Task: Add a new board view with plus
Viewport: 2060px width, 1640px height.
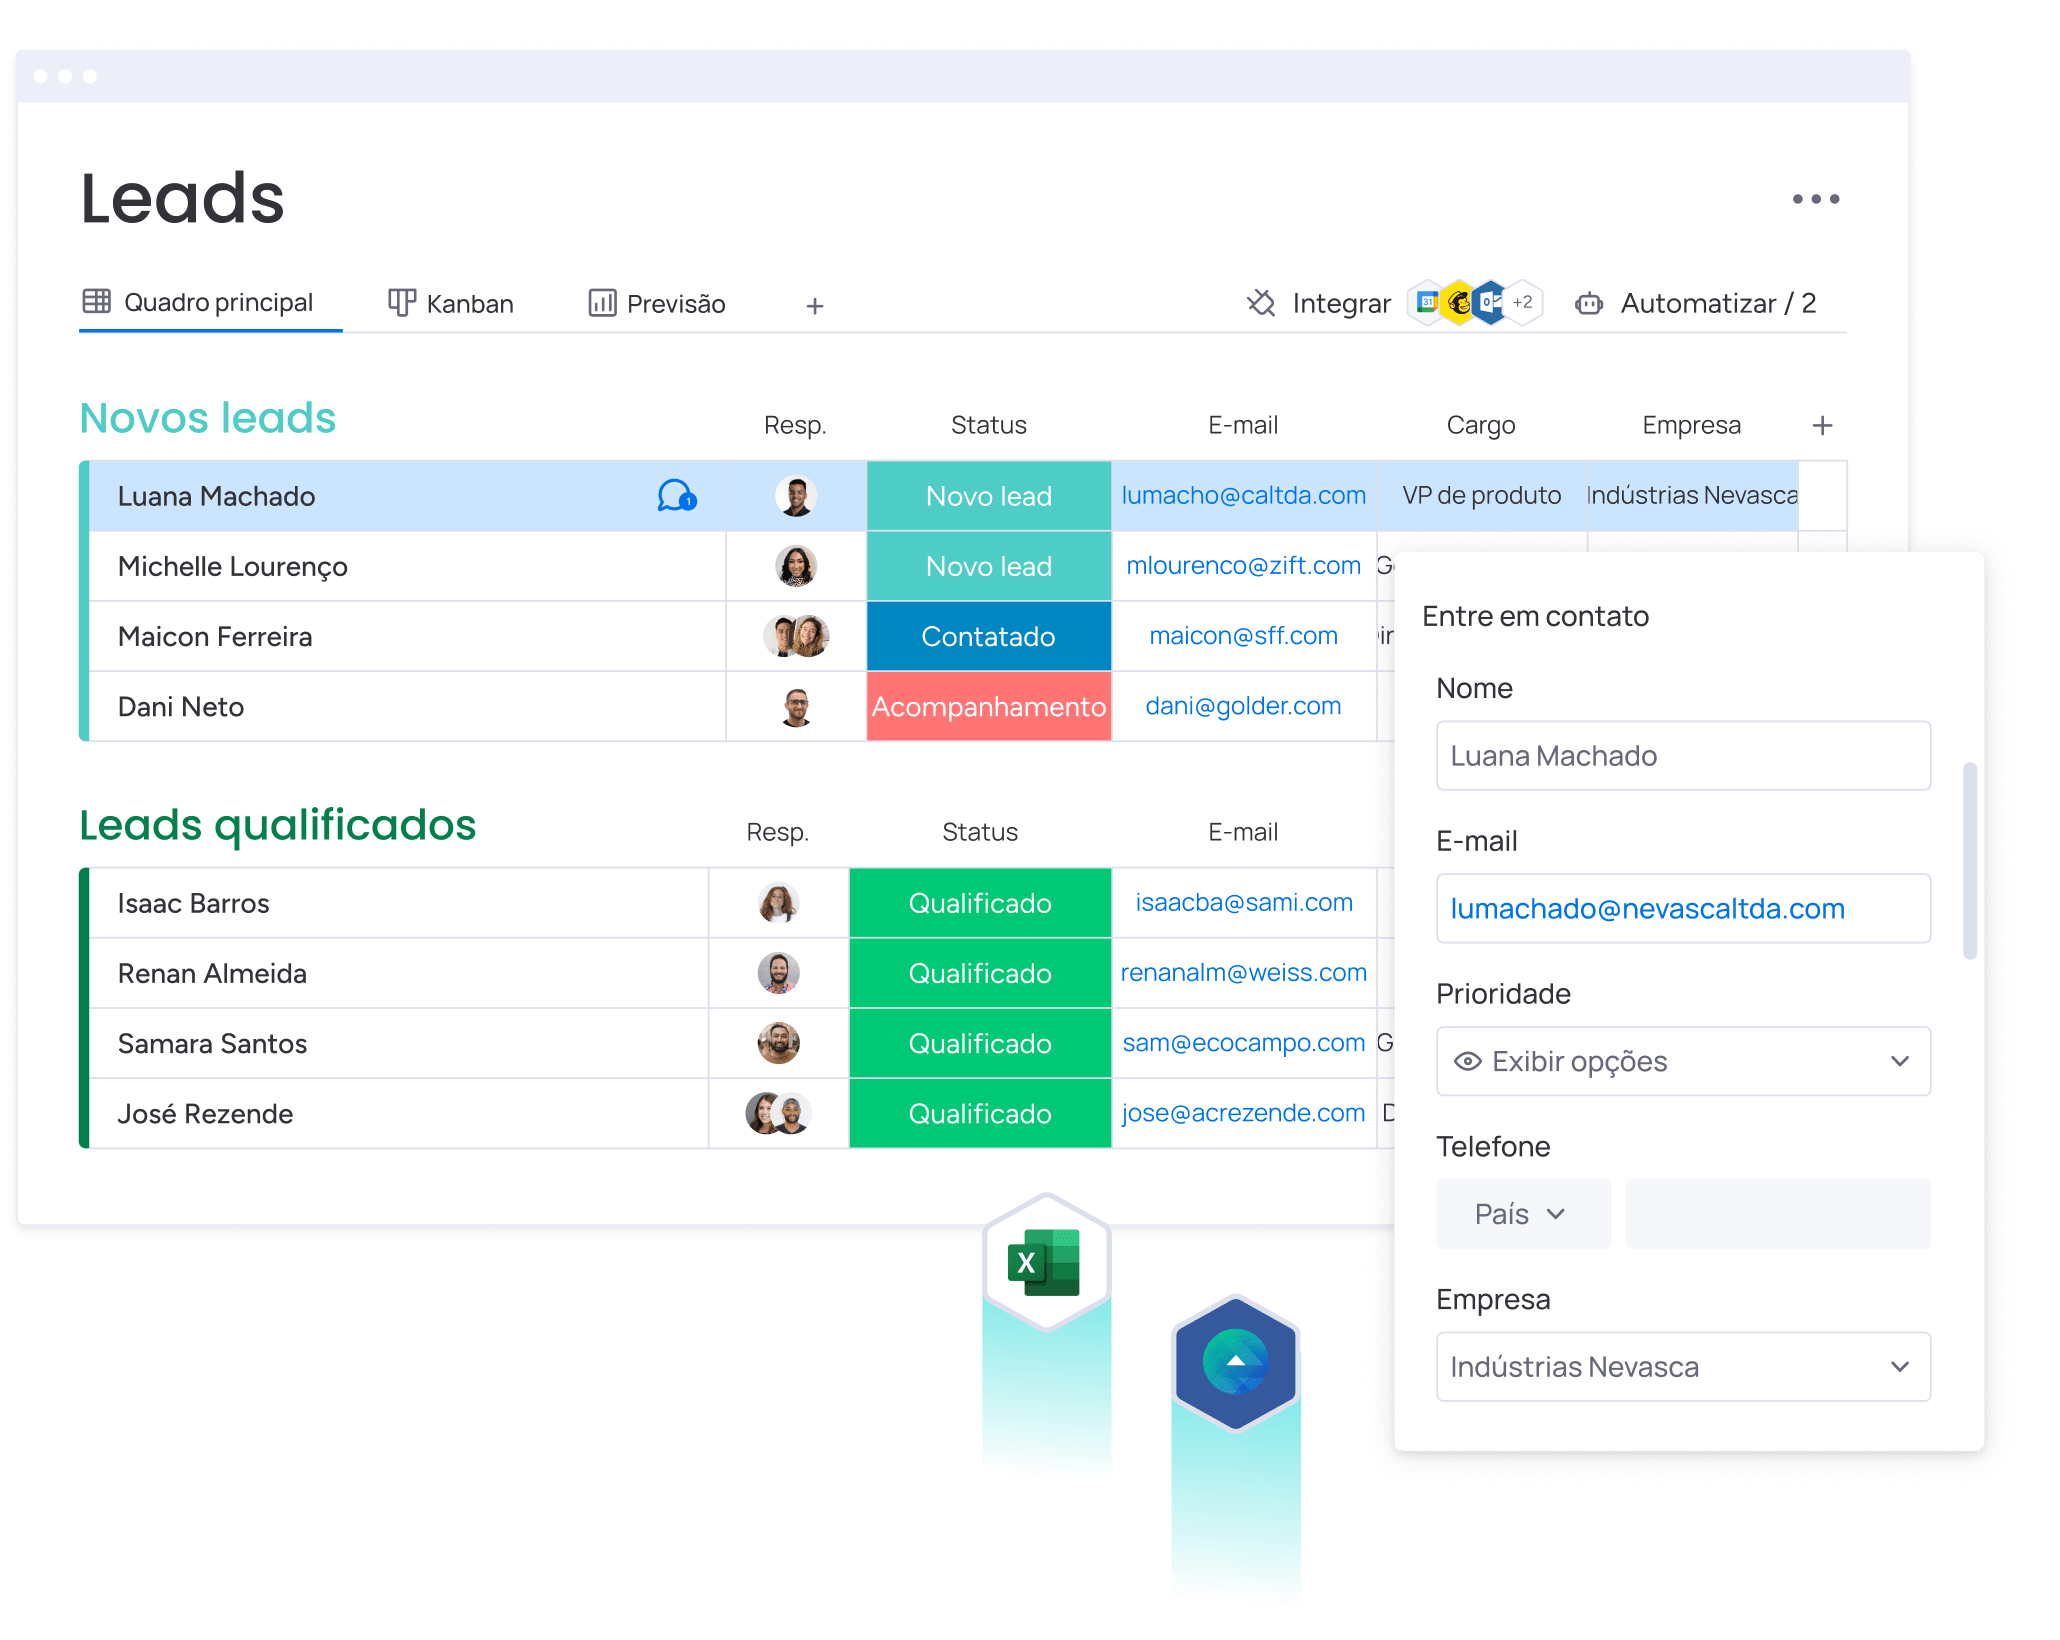Action: (x=815, y=305)
